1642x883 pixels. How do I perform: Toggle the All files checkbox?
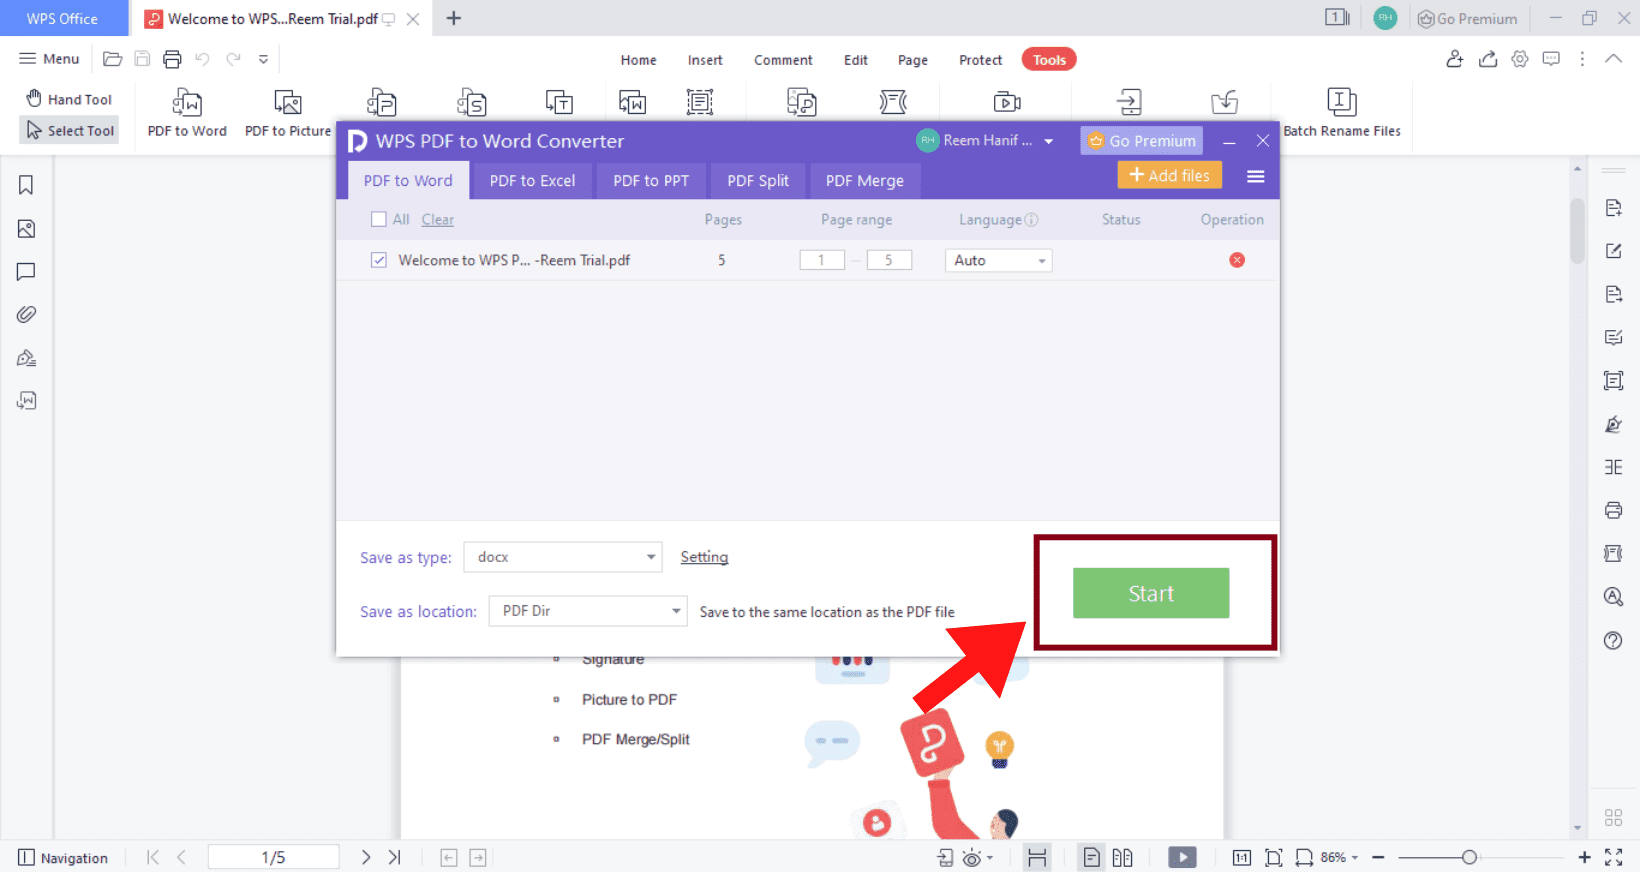pos(379,220)
